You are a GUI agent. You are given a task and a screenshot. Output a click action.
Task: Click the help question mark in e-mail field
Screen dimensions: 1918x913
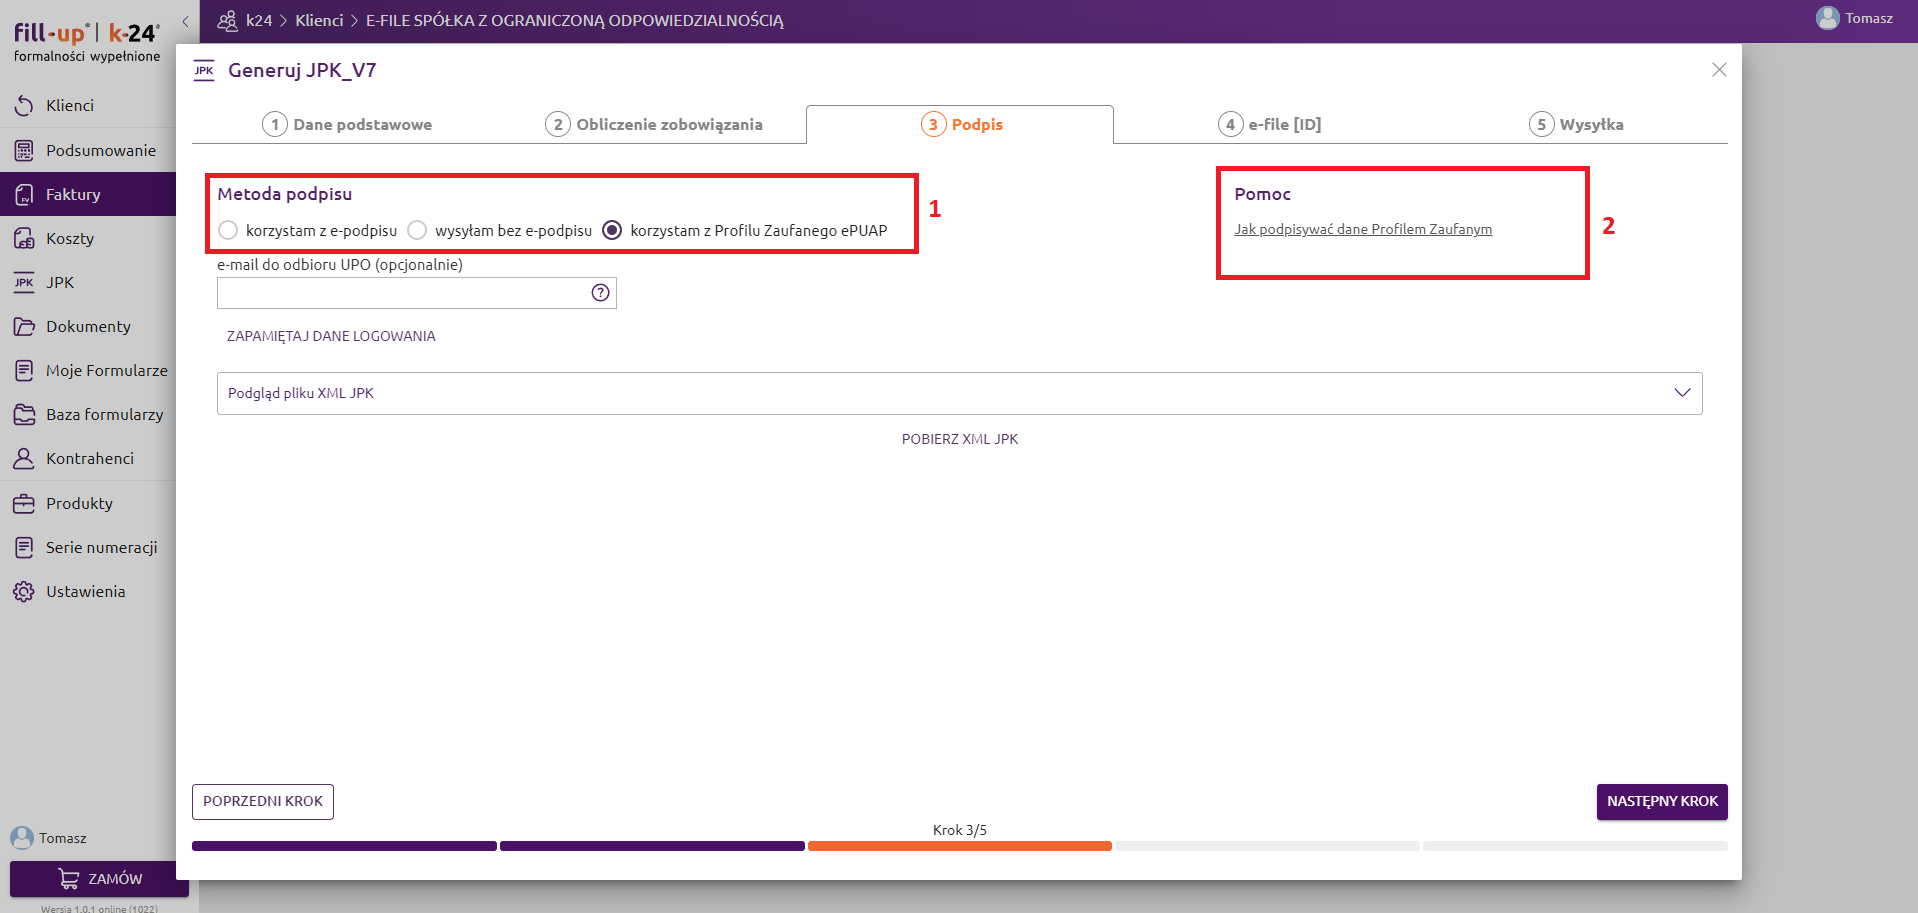[x=600, y=293]
